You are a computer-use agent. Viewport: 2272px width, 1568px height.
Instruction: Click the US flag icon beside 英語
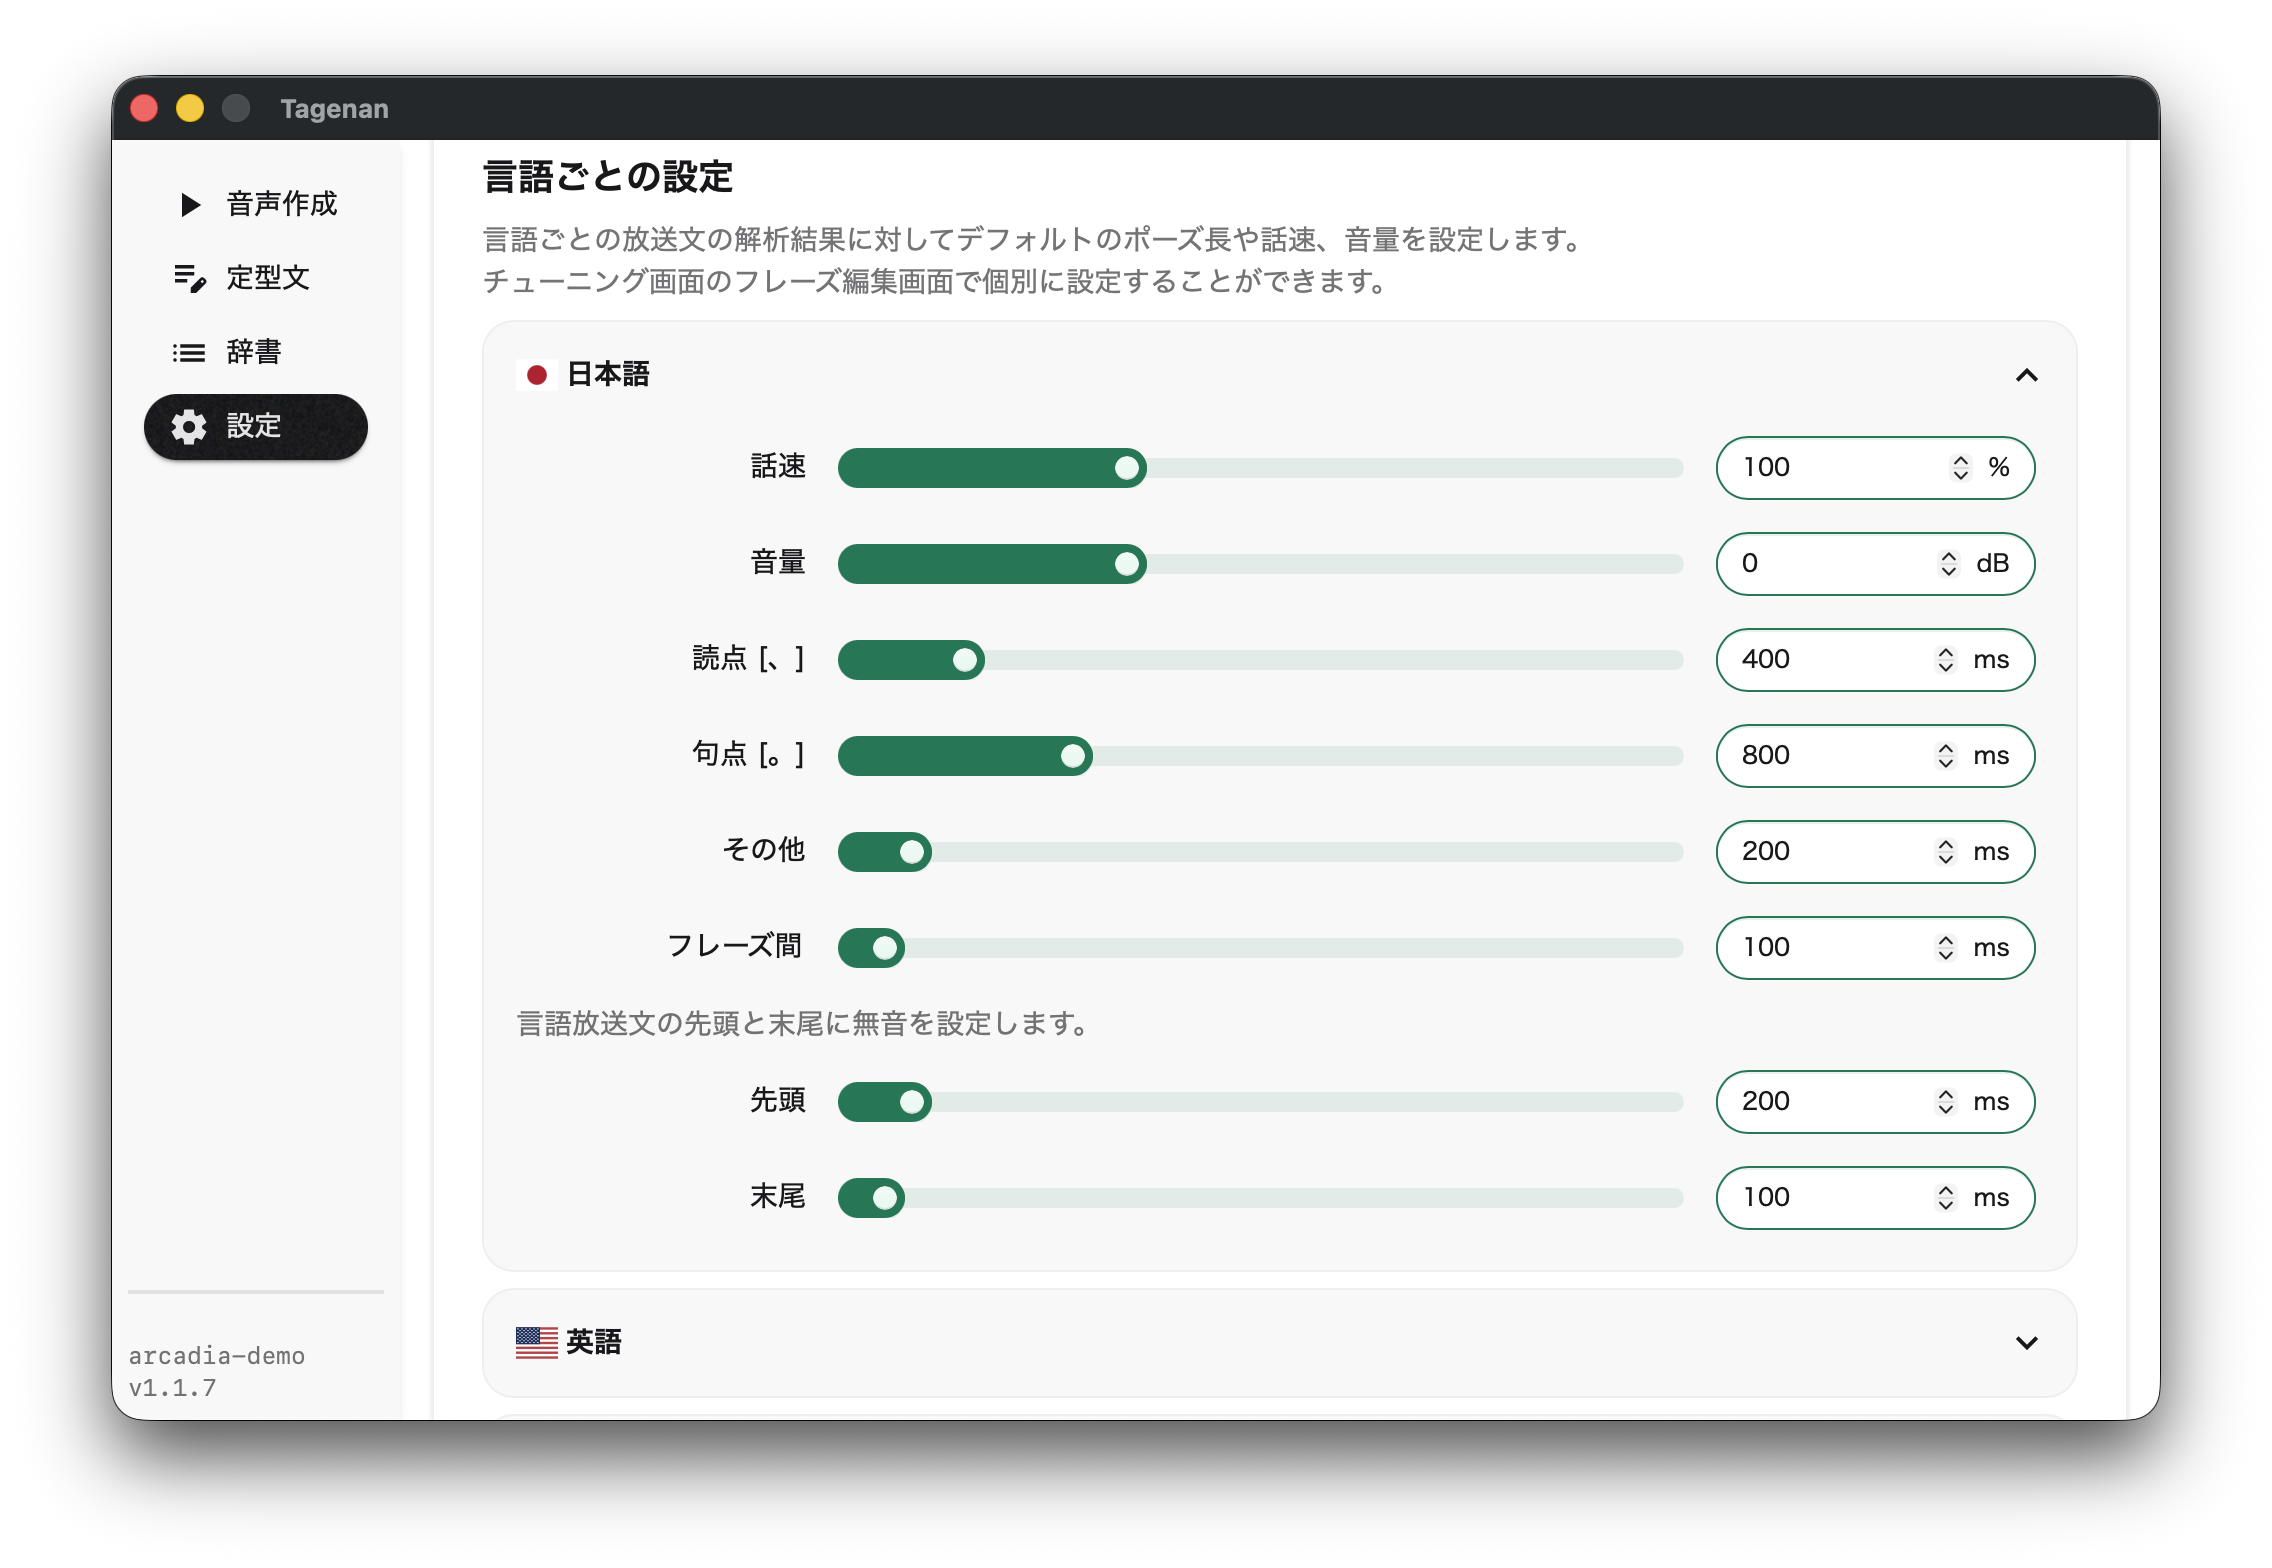(x=537, y=1342)
